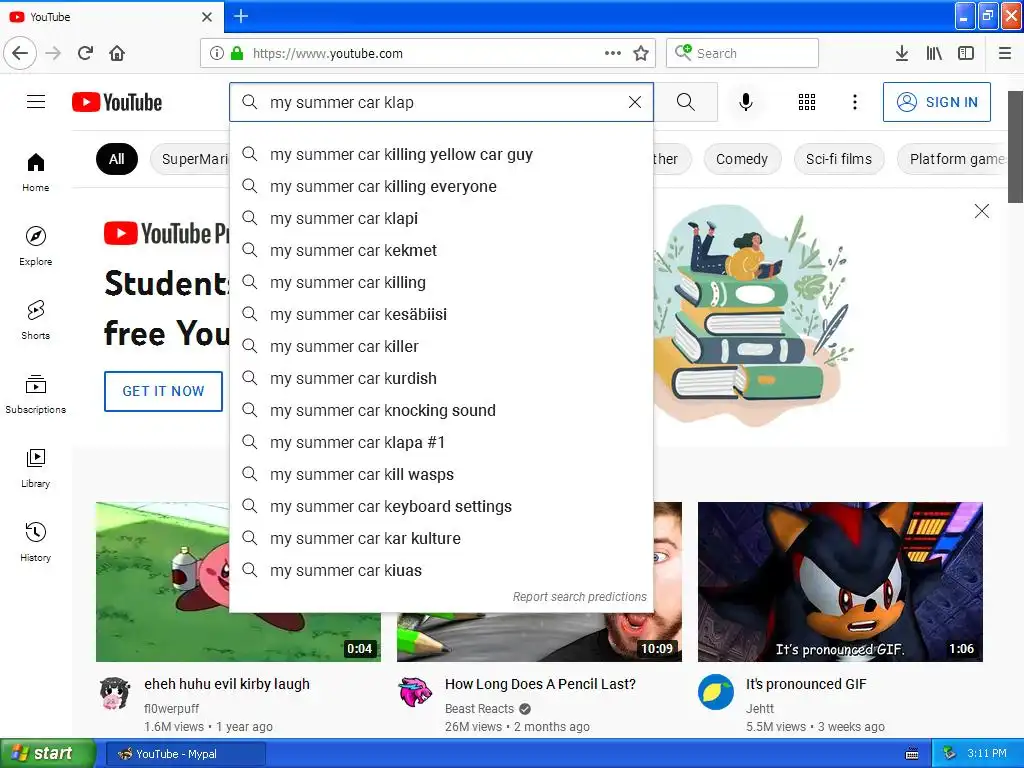Click the YouTube logo
This screenshot has width=1024, height=768.
(x=117, y=103)
